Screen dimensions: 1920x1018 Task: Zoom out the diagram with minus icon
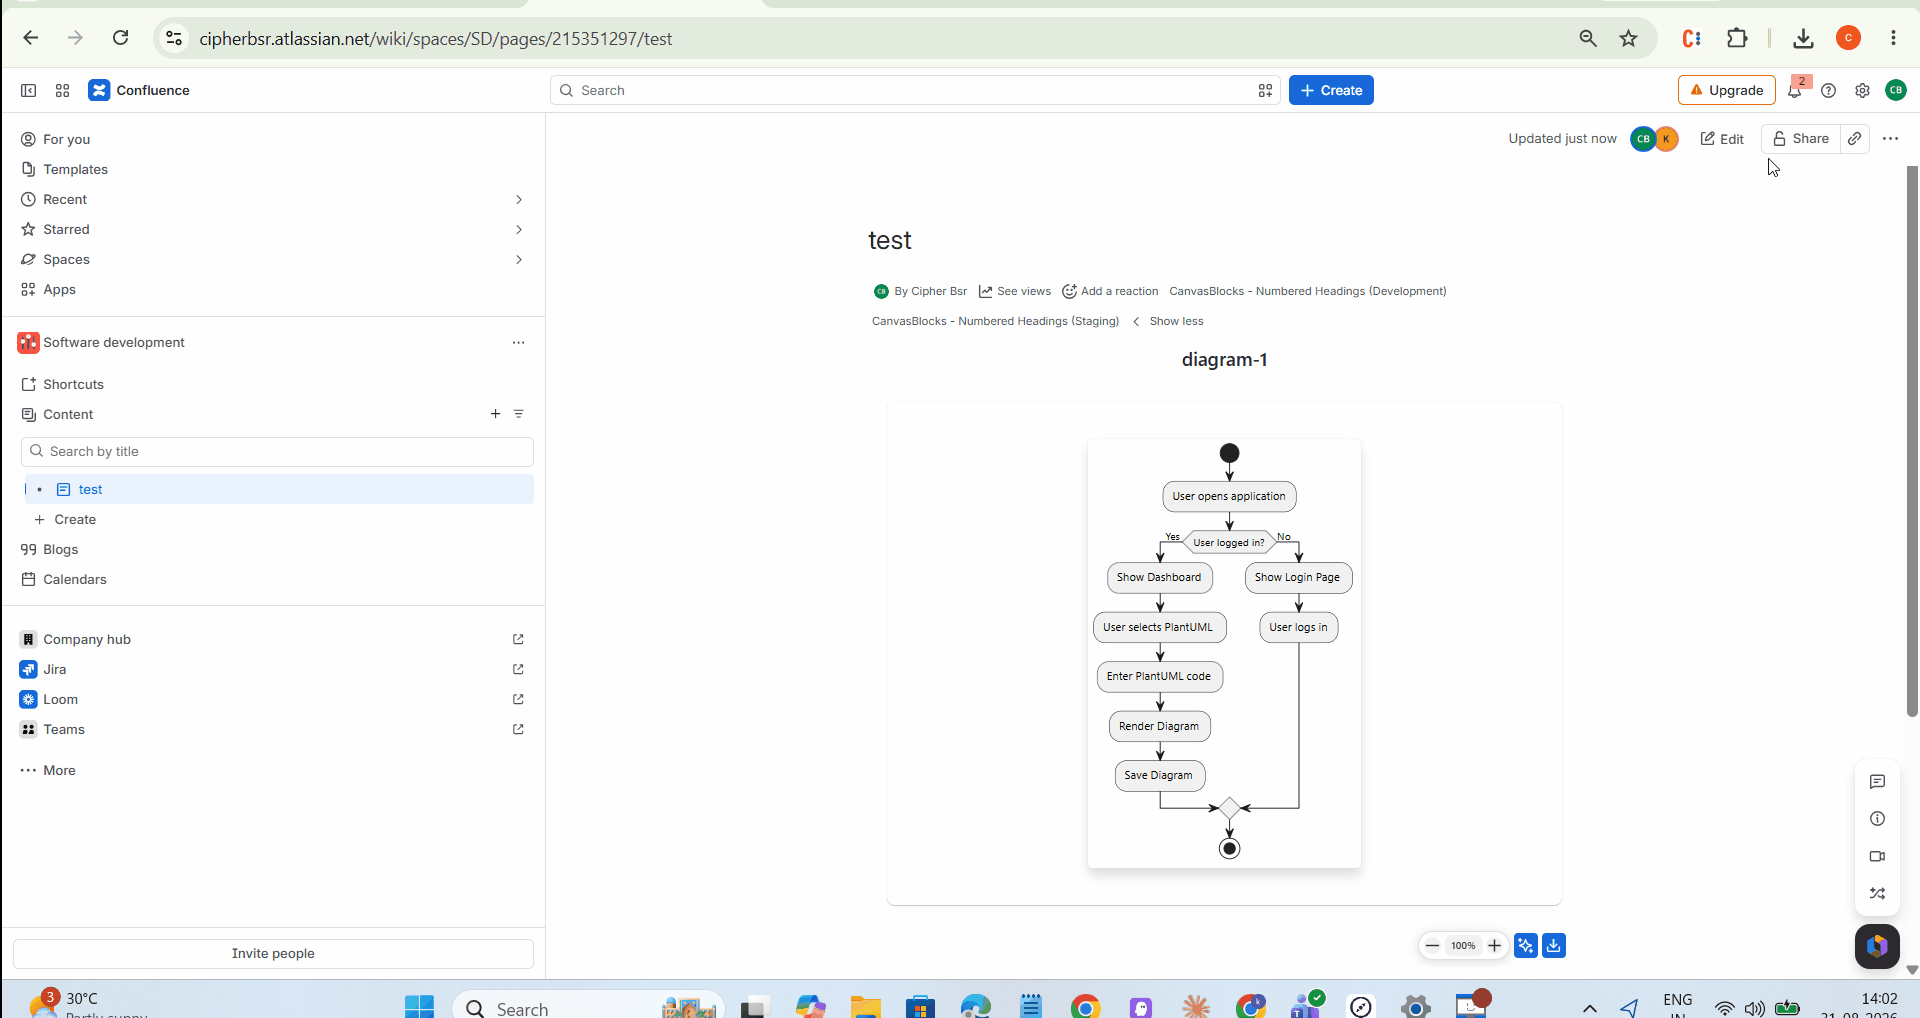(1432, 945)
